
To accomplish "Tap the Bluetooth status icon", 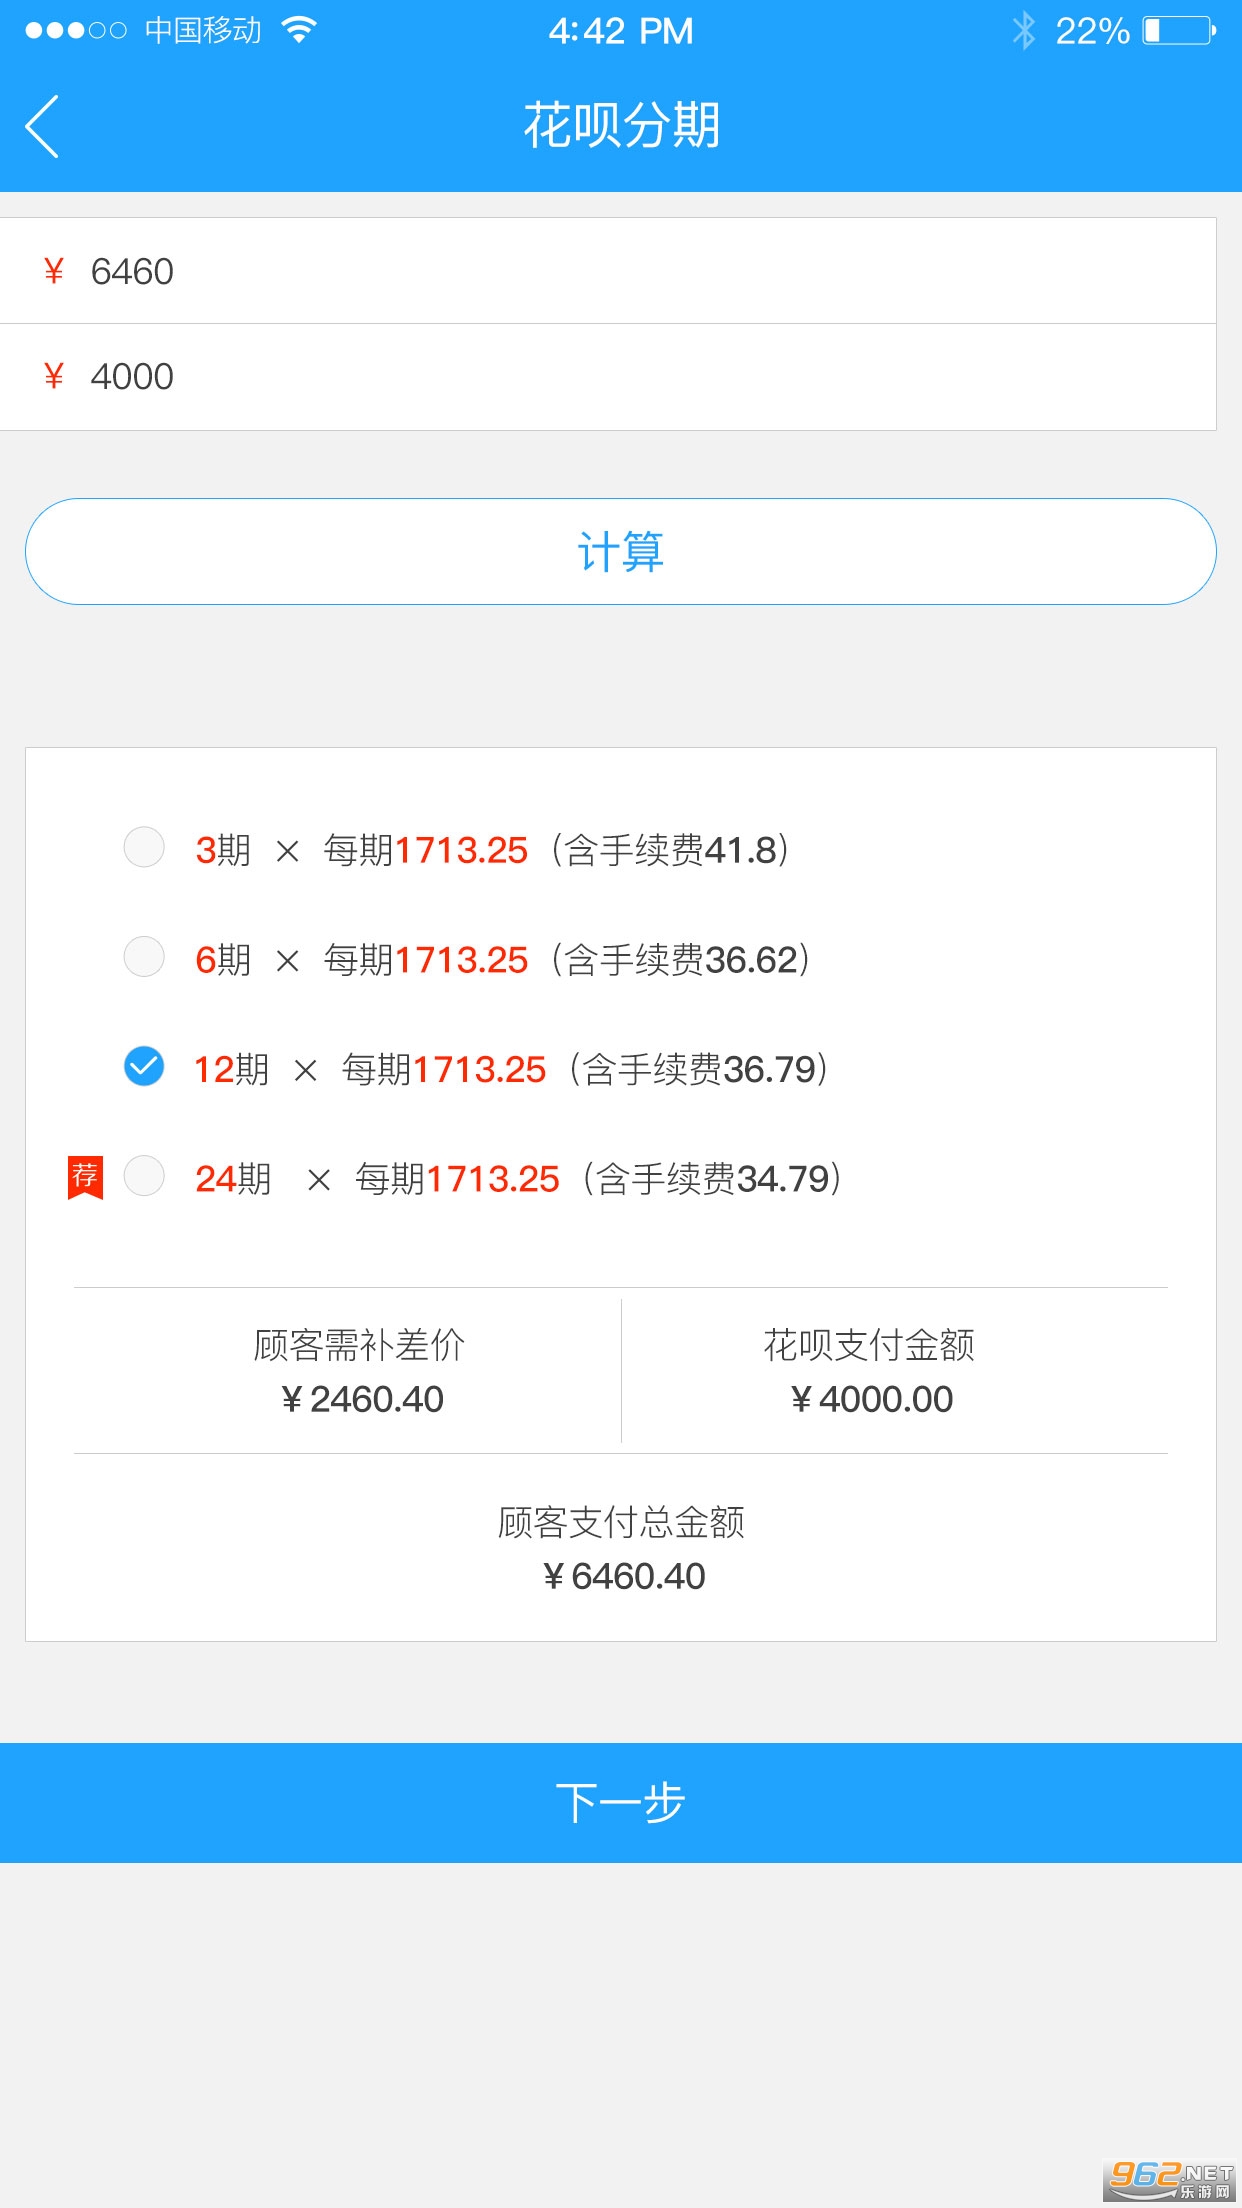I will pyautogui.click(x=1023, y=30).
